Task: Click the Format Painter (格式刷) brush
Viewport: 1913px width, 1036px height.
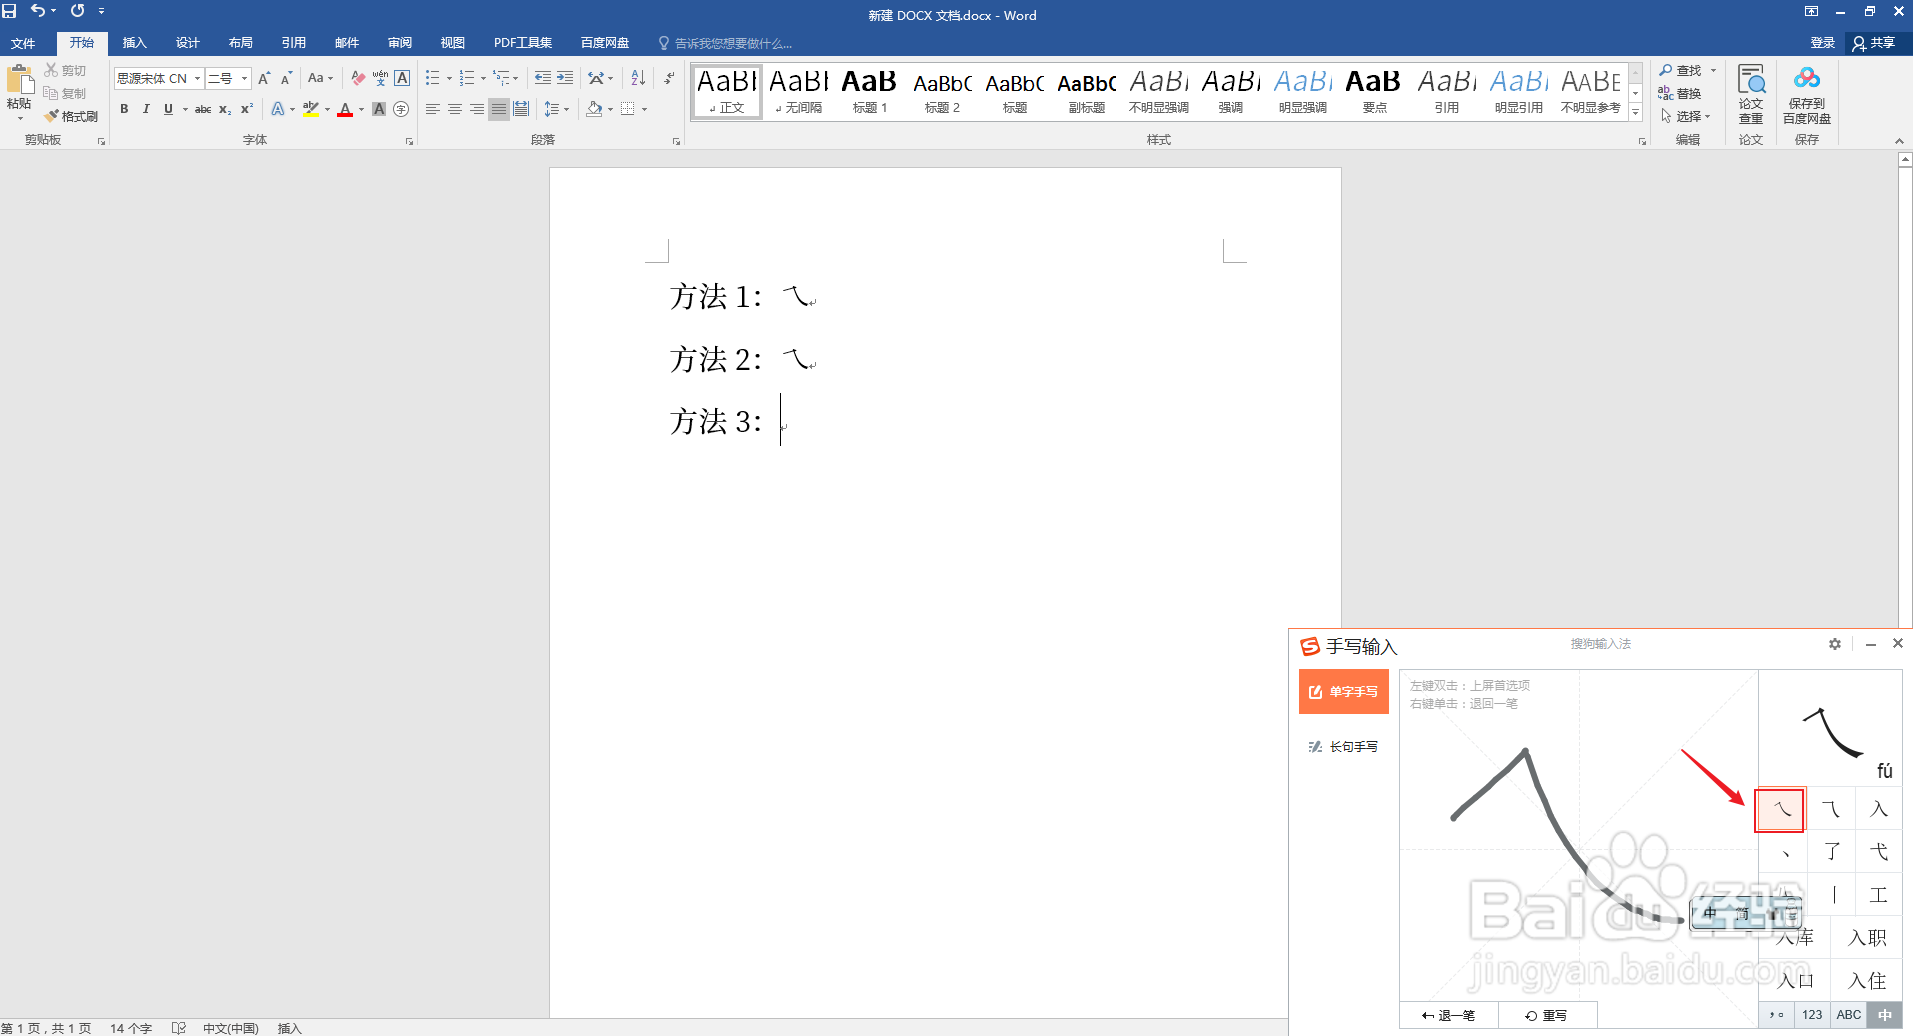Action: 71,116
